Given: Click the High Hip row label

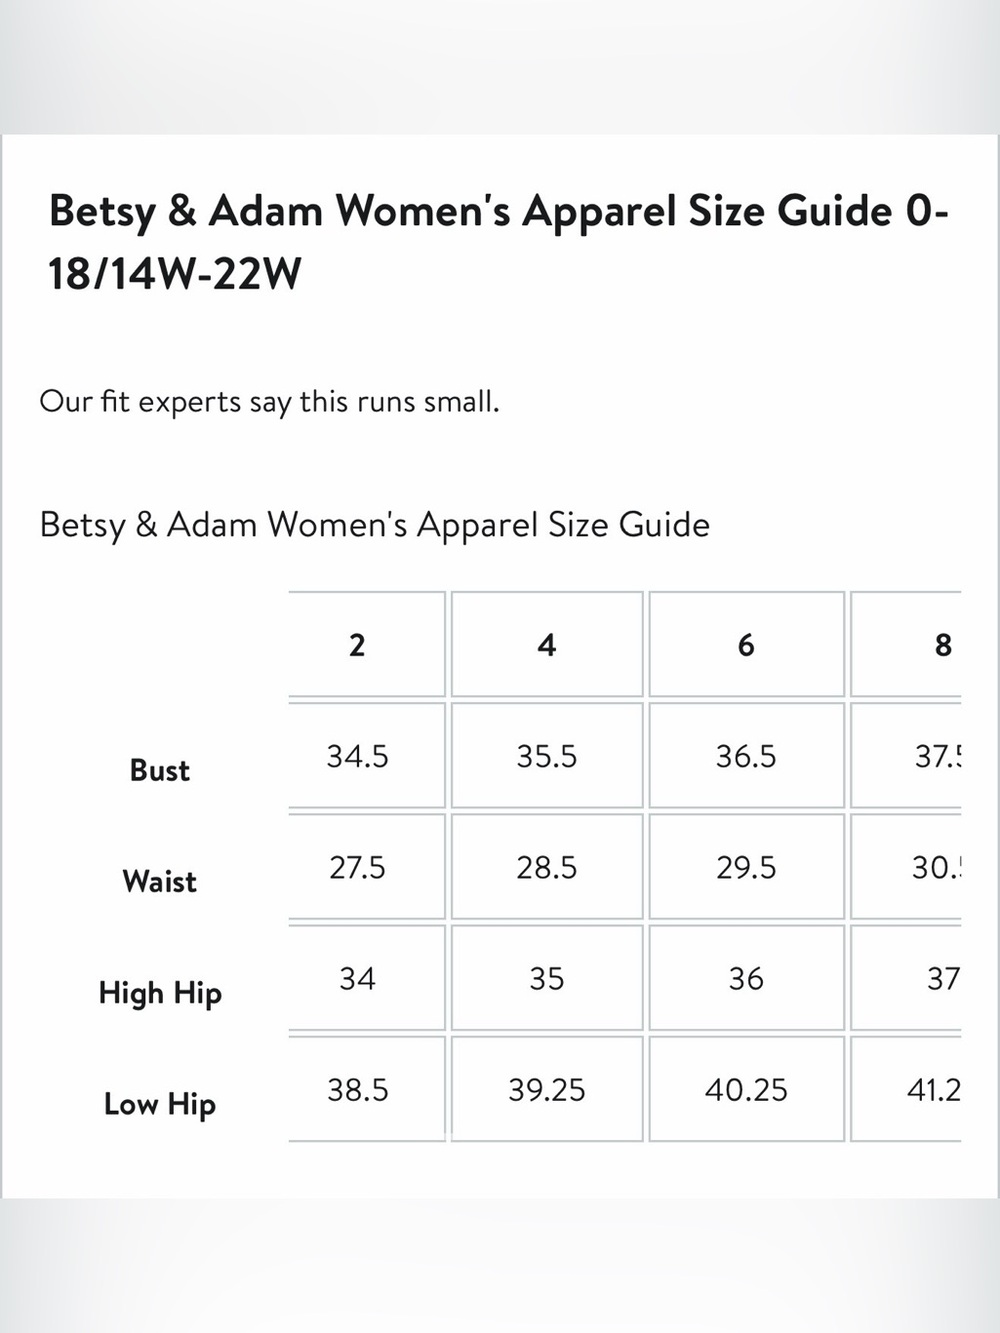Looking at the screenshot, I should [160, 993].
